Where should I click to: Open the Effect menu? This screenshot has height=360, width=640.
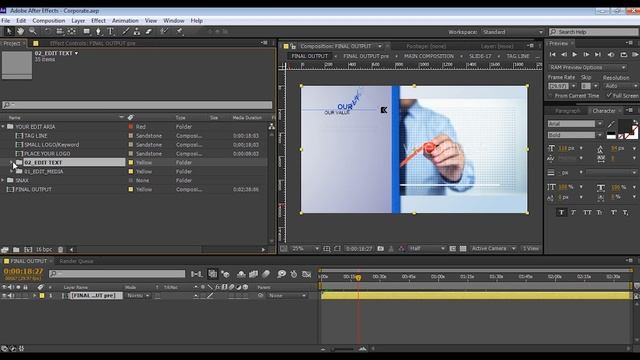[98, 20]
